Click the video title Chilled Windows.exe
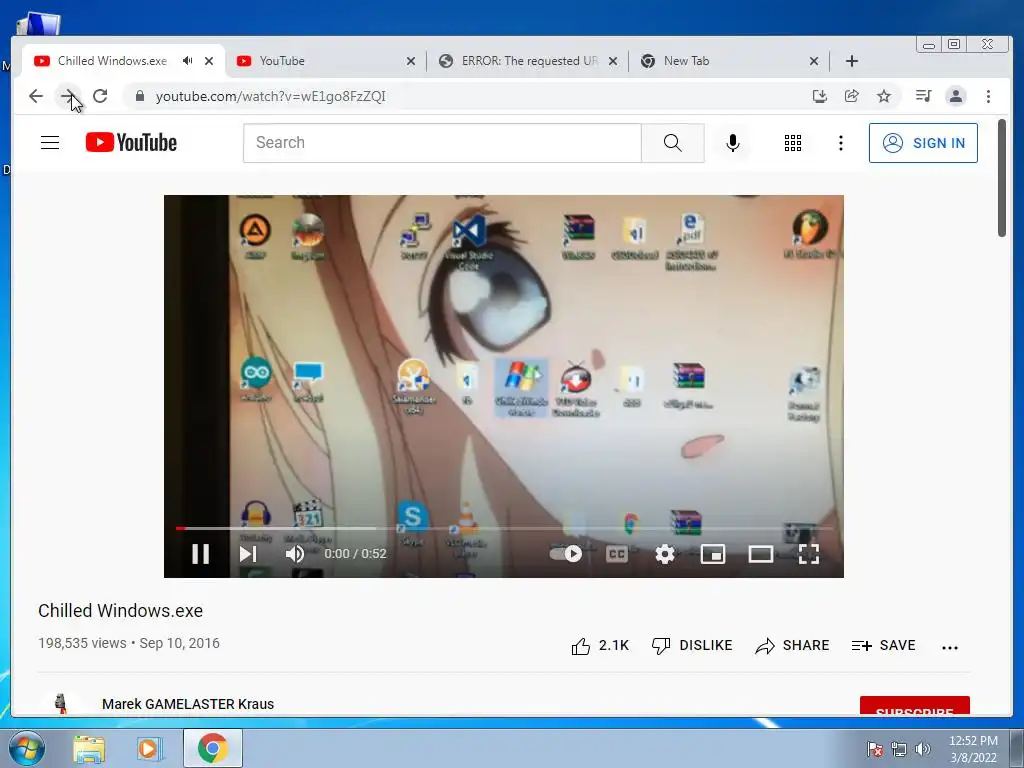The width and height of the screenshot is (1024, 768). coord(120,611)
